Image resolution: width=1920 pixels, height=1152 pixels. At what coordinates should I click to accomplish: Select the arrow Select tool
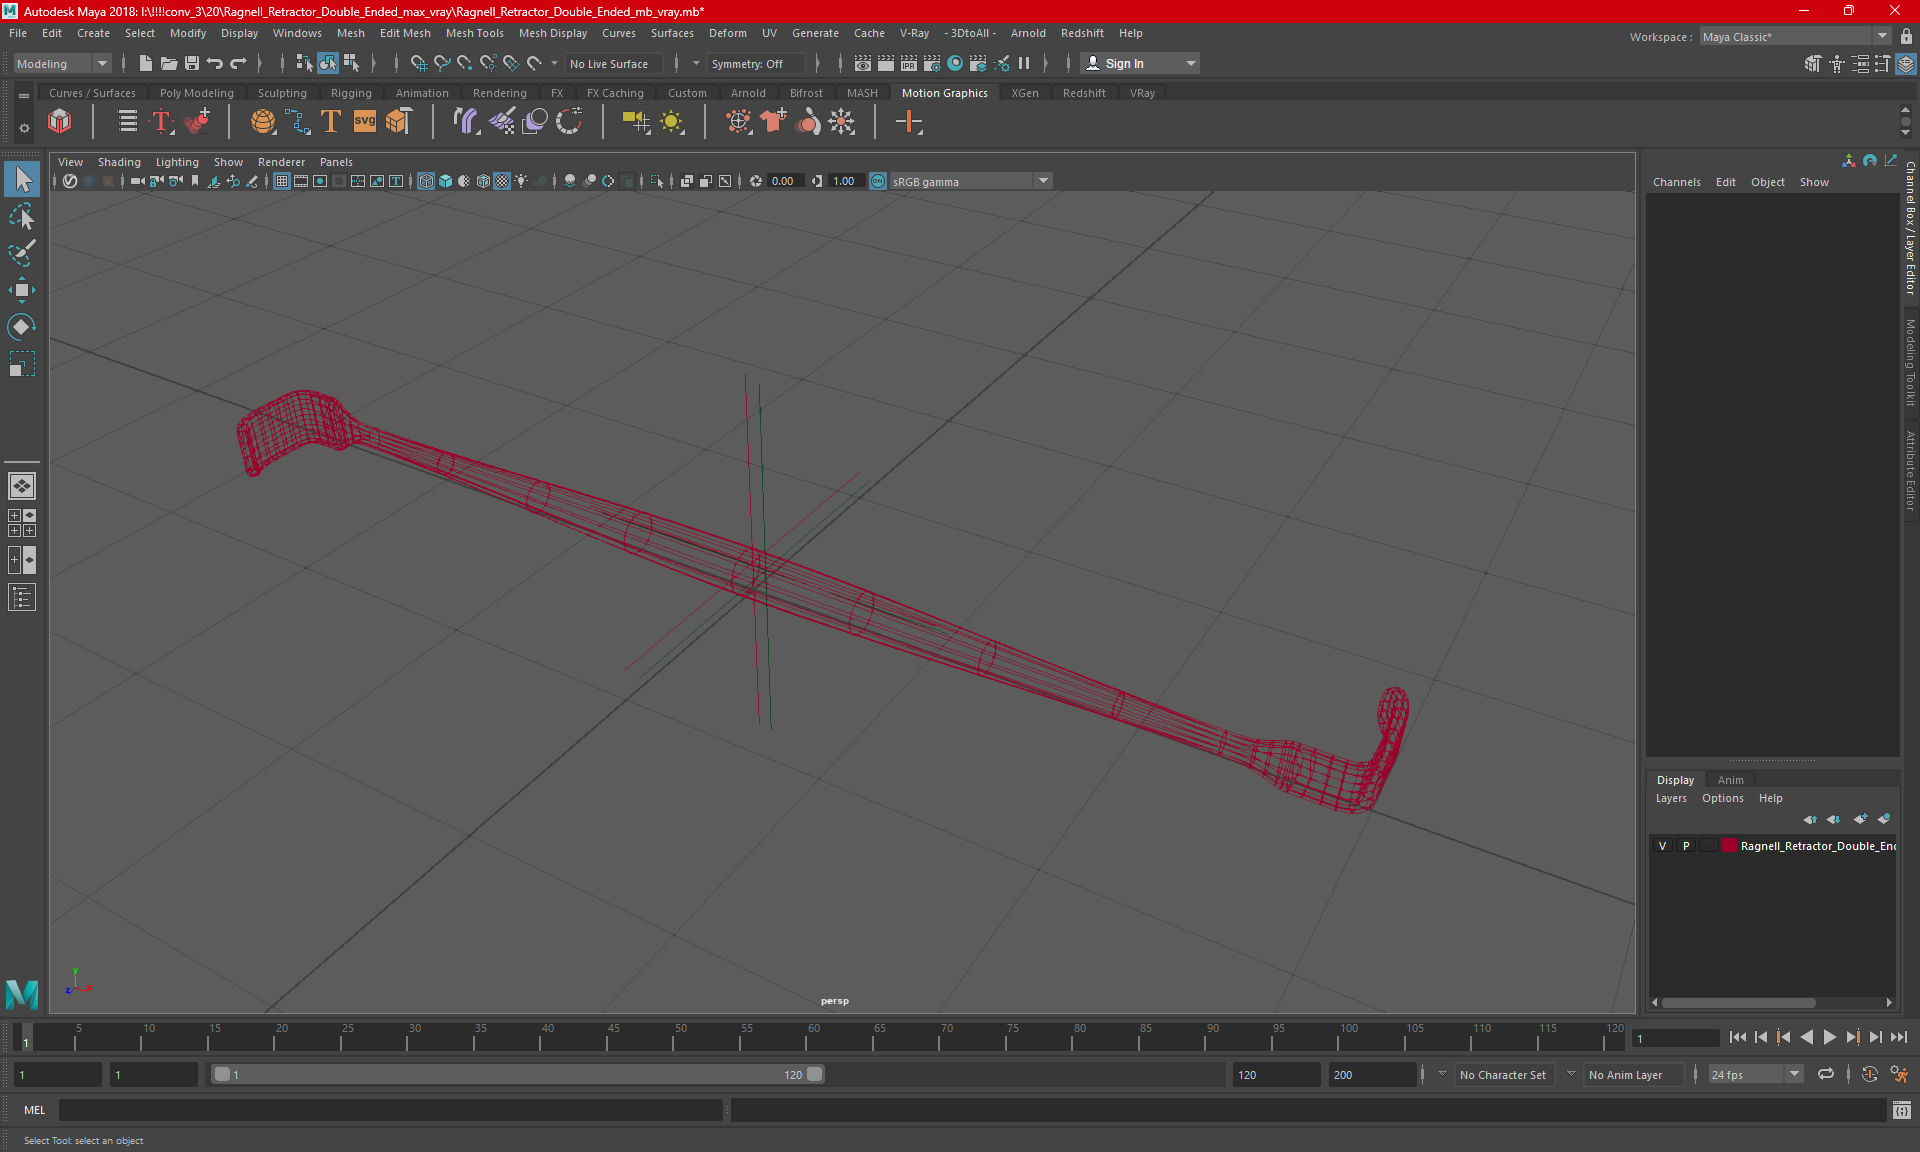point(22,180)
